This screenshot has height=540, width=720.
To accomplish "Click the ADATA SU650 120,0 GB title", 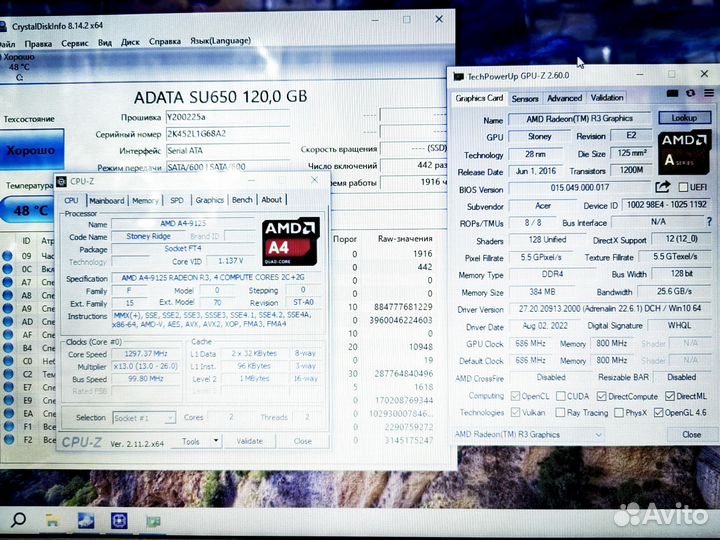I will click(220, 97).
